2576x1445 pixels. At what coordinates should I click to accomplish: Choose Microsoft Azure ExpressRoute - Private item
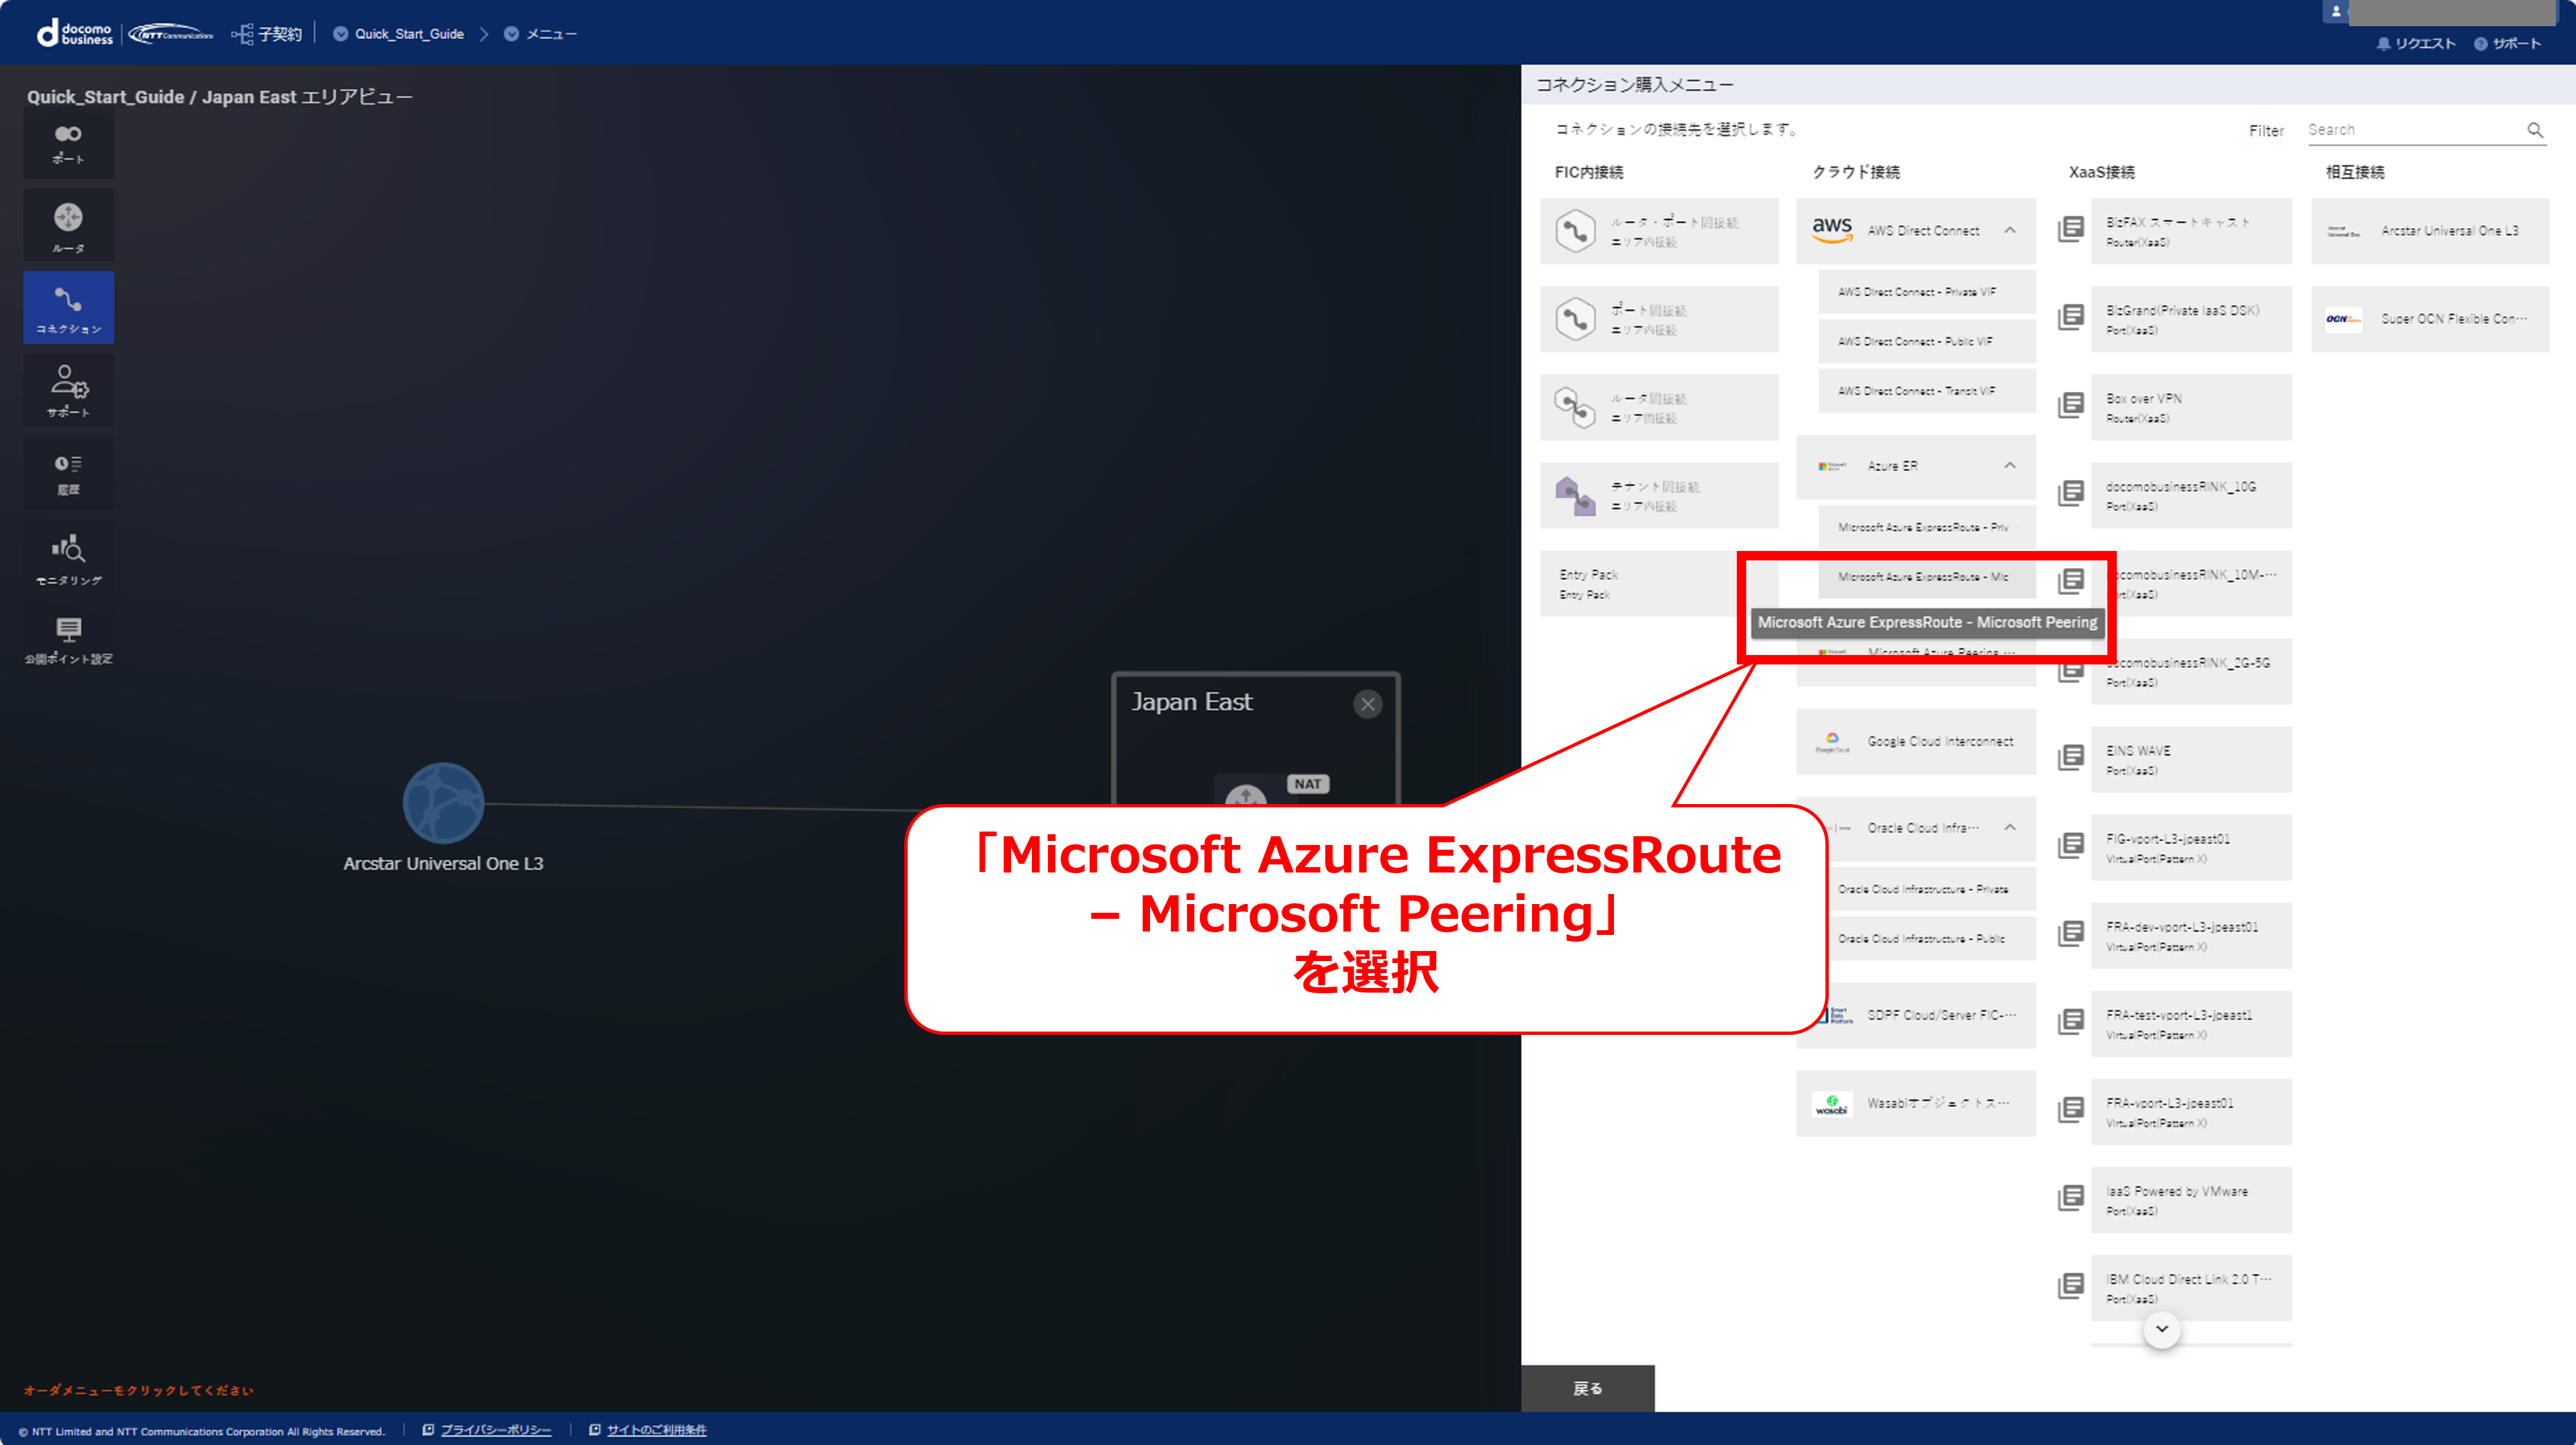1926,527
